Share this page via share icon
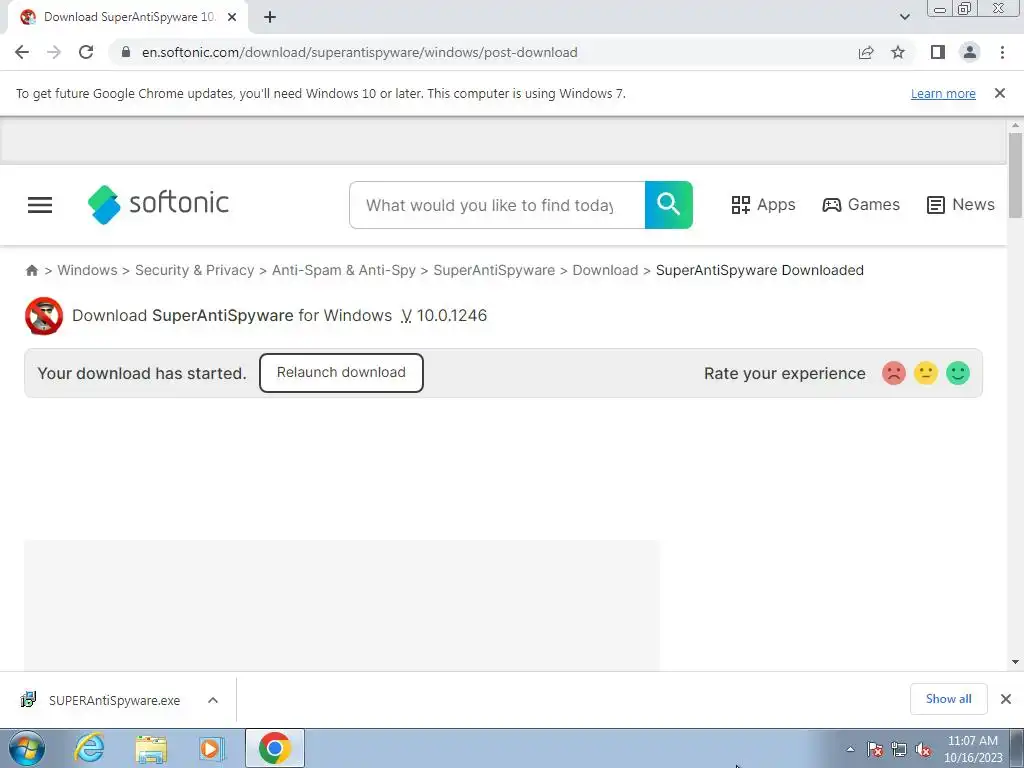 pyautogui.click(x=866, y=52)
